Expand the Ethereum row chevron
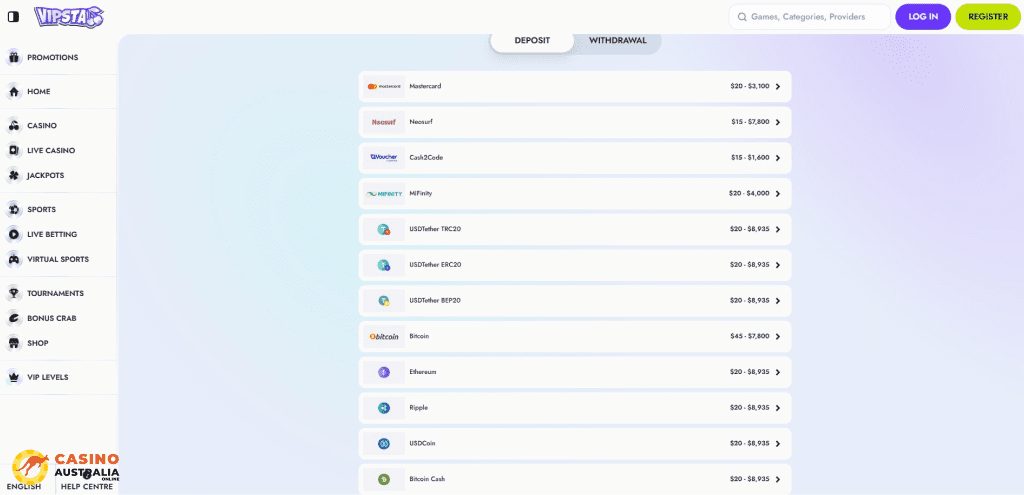The height and width of the screenshot is (495, 1024). tap(778, 372)
